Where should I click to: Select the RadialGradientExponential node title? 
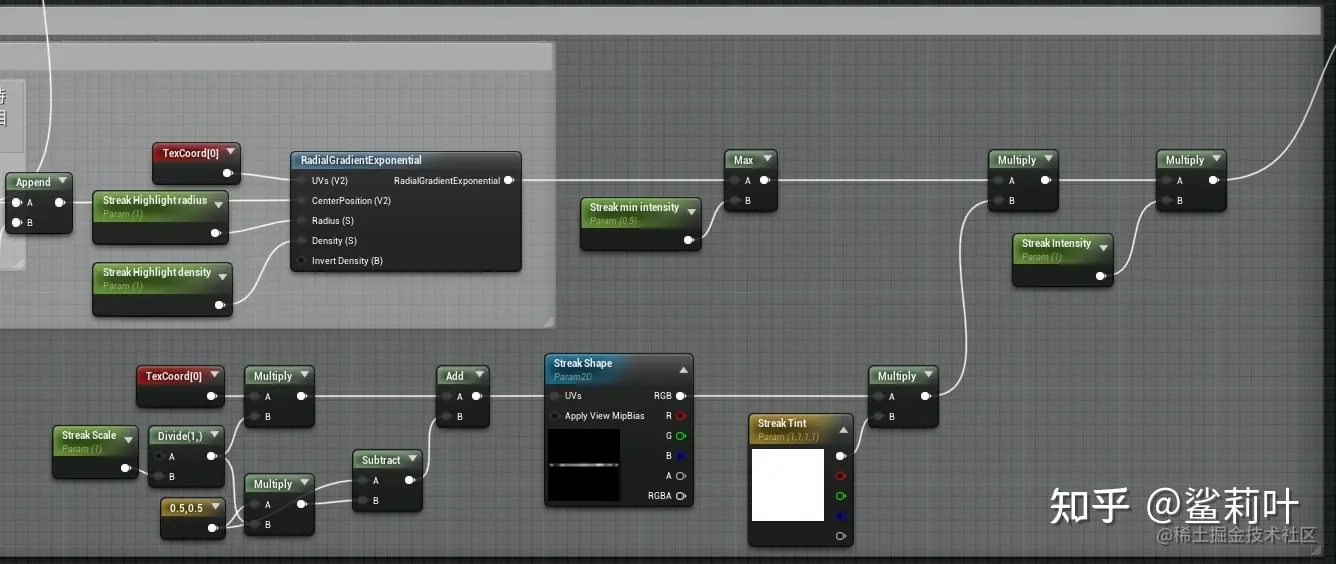361,160
